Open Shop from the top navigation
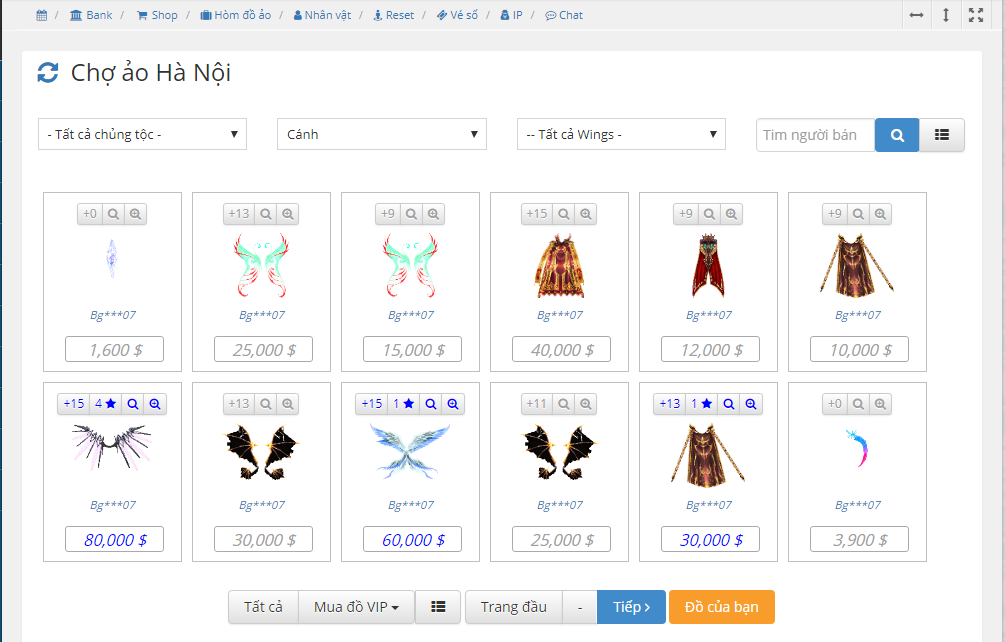This screenshot has height=642, width=1005. tap(157, 15)
